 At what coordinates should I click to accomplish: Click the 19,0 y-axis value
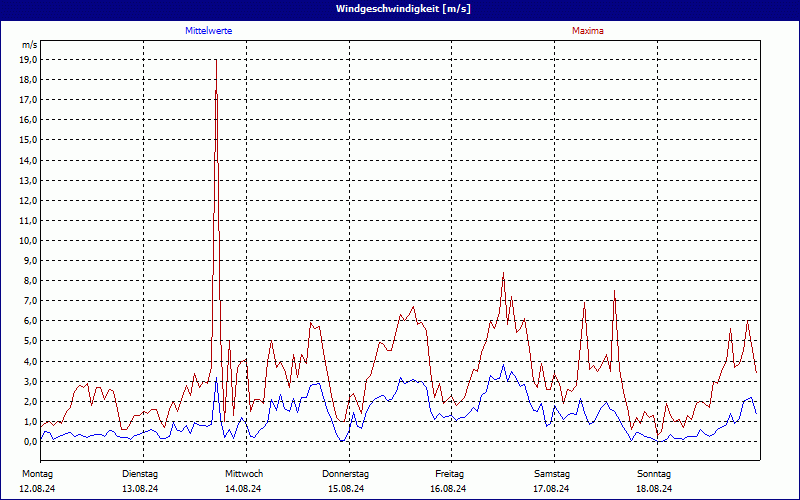(x=28, y=59)
